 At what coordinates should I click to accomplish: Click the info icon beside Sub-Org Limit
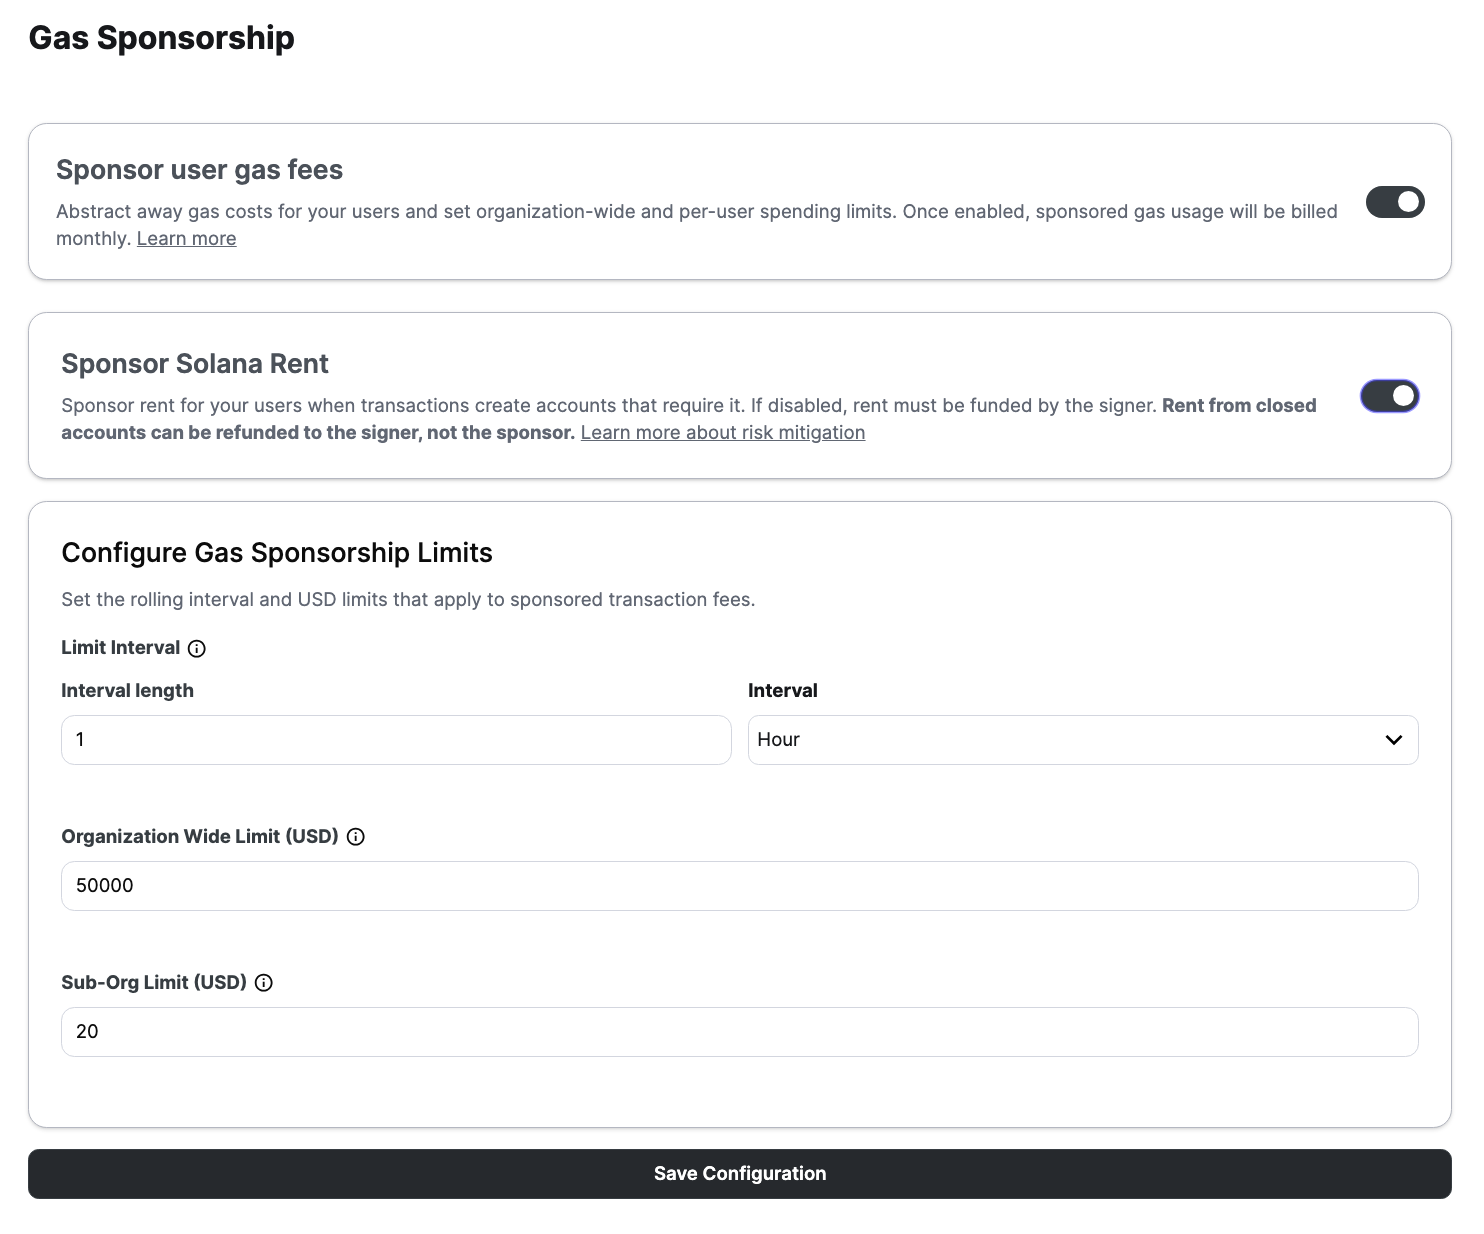click(263, 983)
